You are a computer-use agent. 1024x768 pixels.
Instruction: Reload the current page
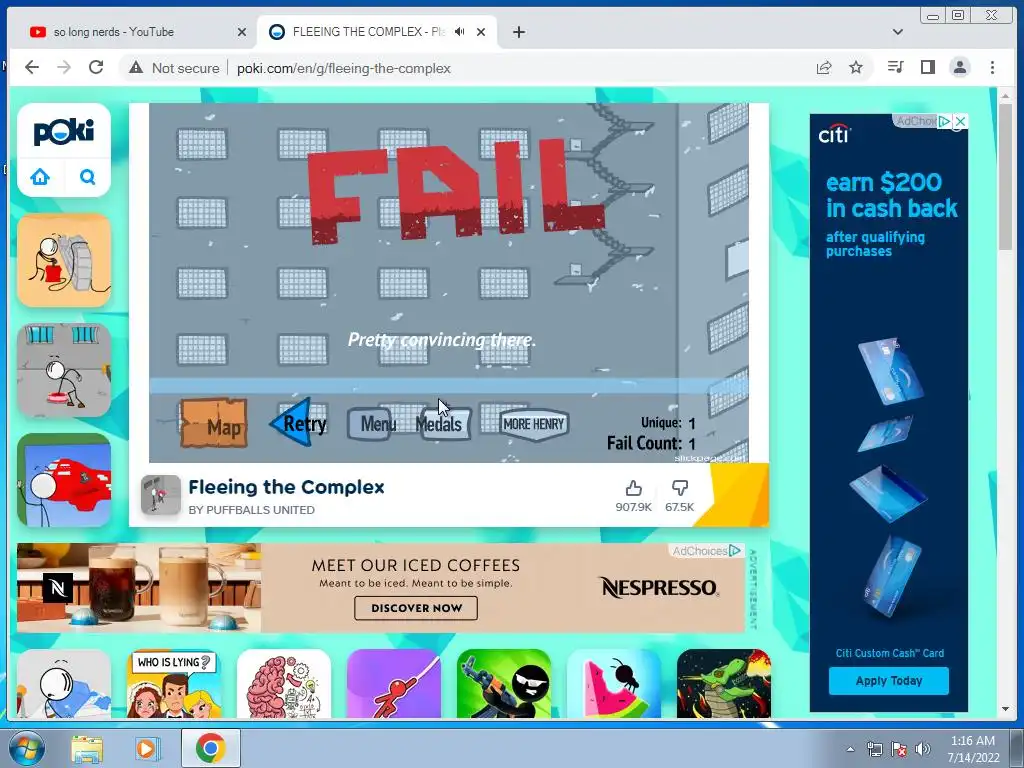pyautogui.click(x=96, y=67)
